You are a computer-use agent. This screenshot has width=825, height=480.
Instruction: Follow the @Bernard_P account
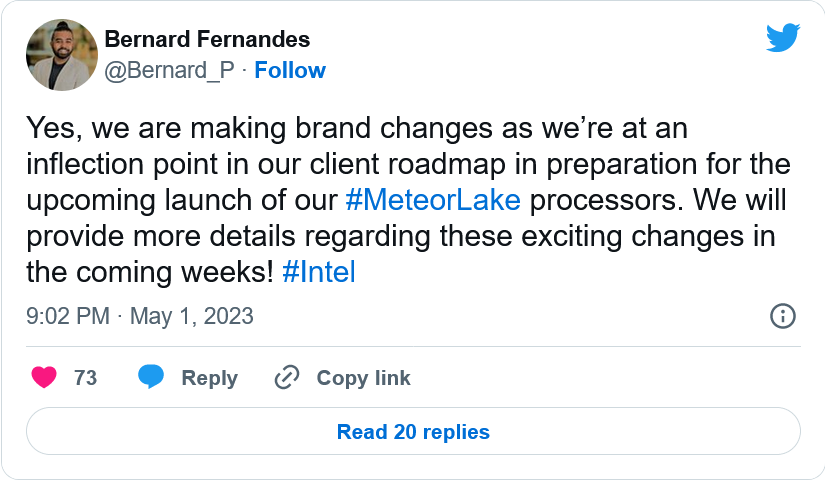point(290,70)
